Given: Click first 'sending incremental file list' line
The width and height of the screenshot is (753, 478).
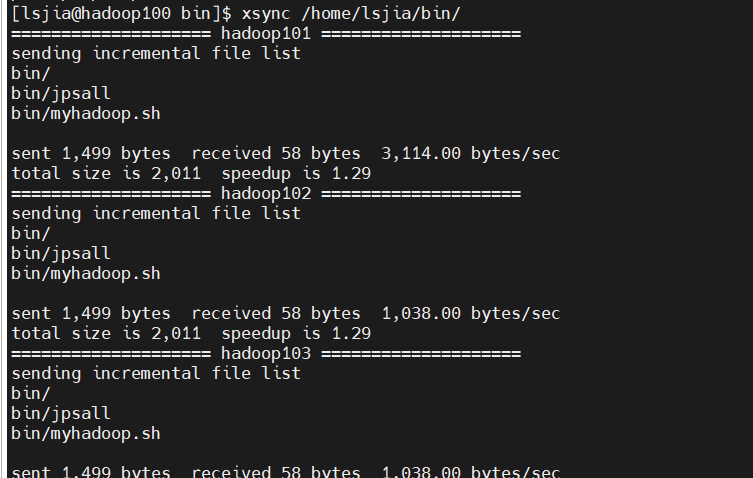Looking at the screenshot, I should tap(156, 53).
